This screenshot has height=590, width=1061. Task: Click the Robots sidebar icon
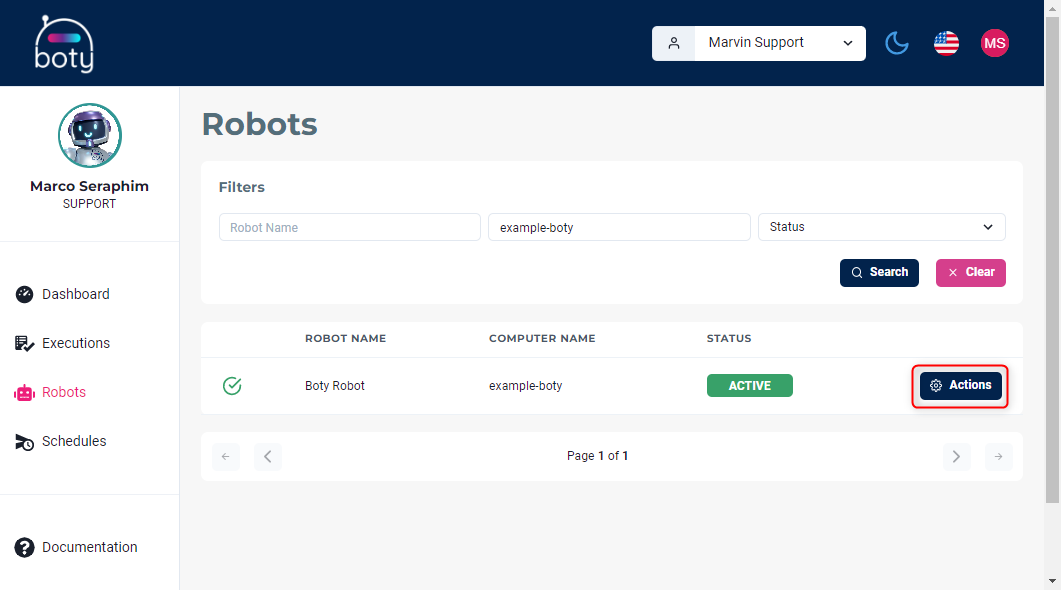24,393
